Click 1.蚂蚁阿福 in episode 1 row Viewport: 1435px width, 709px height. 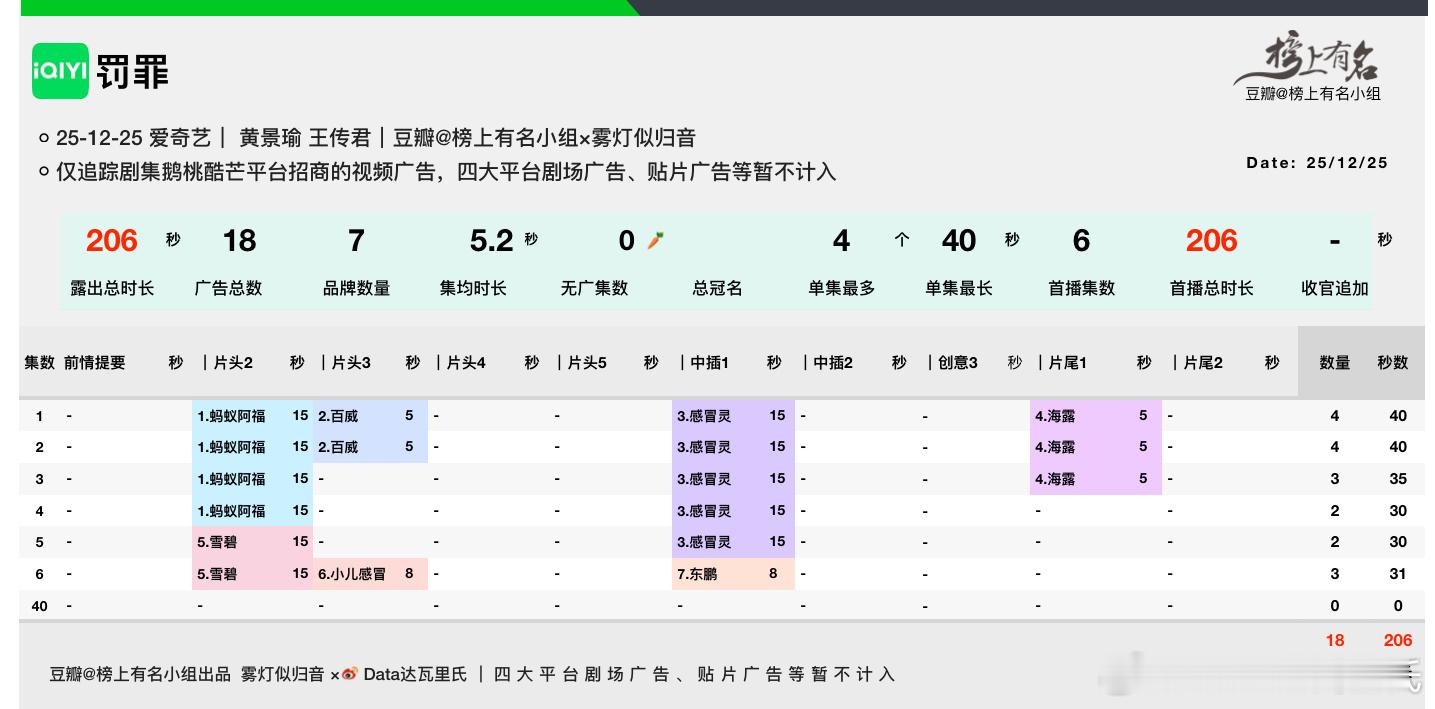click(x=231, y=416)
